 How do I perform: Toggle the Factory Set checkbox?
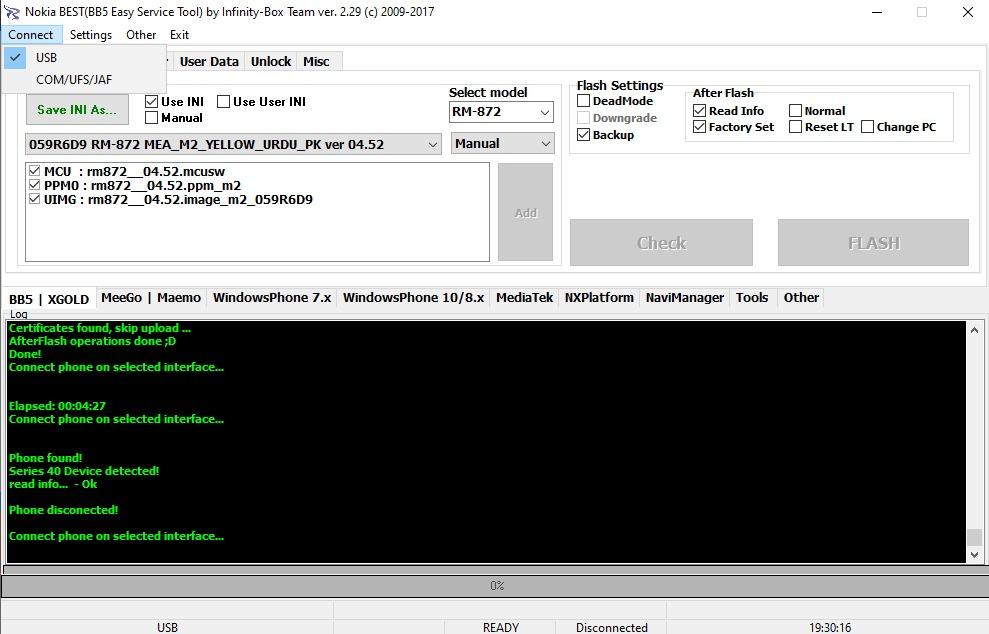(700, 127)
